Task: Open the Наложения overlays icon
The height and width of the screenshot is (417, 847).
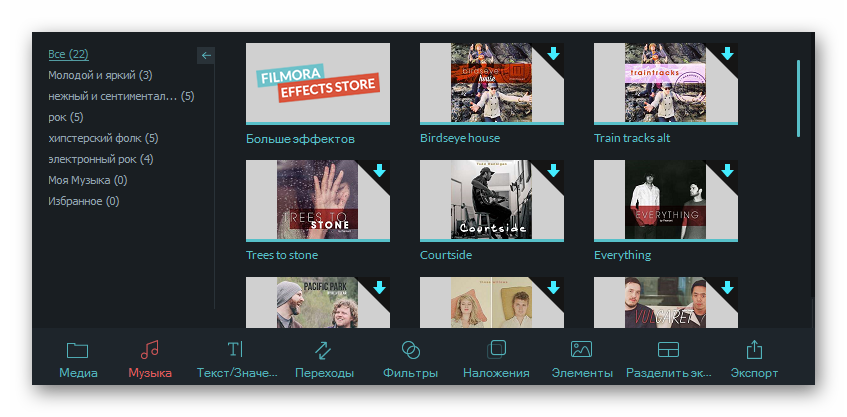Action: tap(496, 350)
